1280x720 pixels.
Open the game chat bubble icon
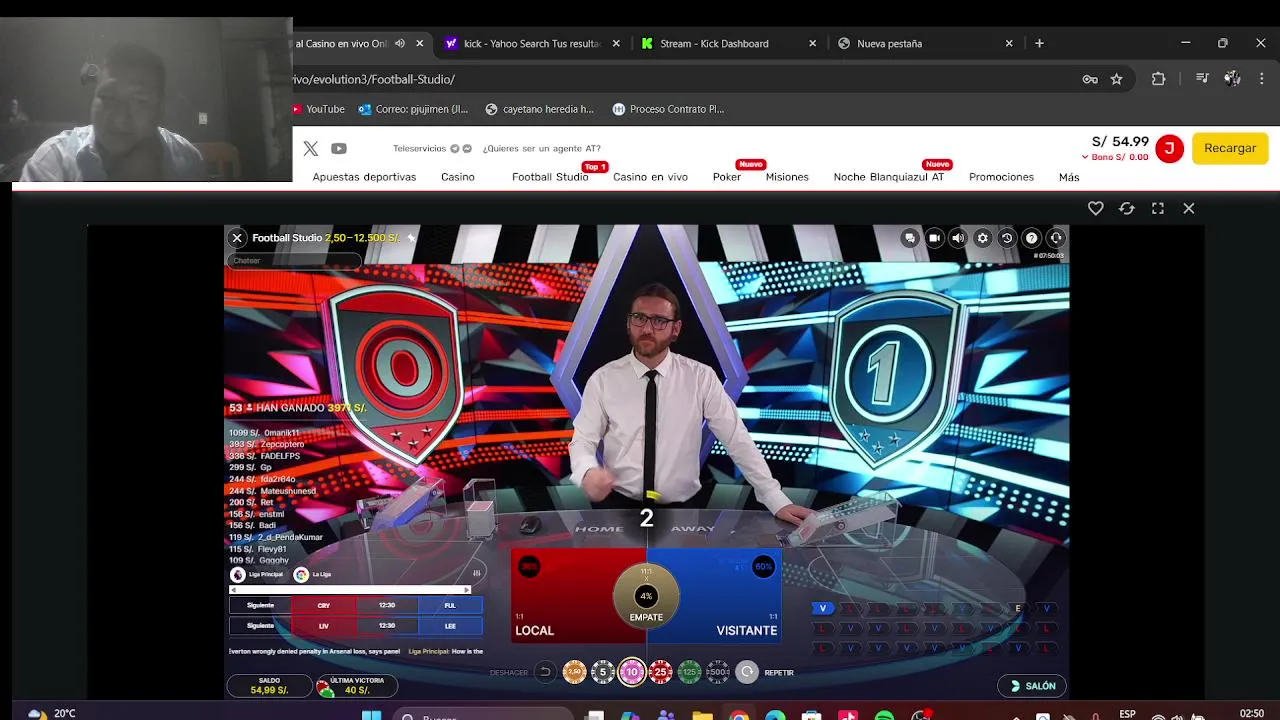click(x=909, y=238)
